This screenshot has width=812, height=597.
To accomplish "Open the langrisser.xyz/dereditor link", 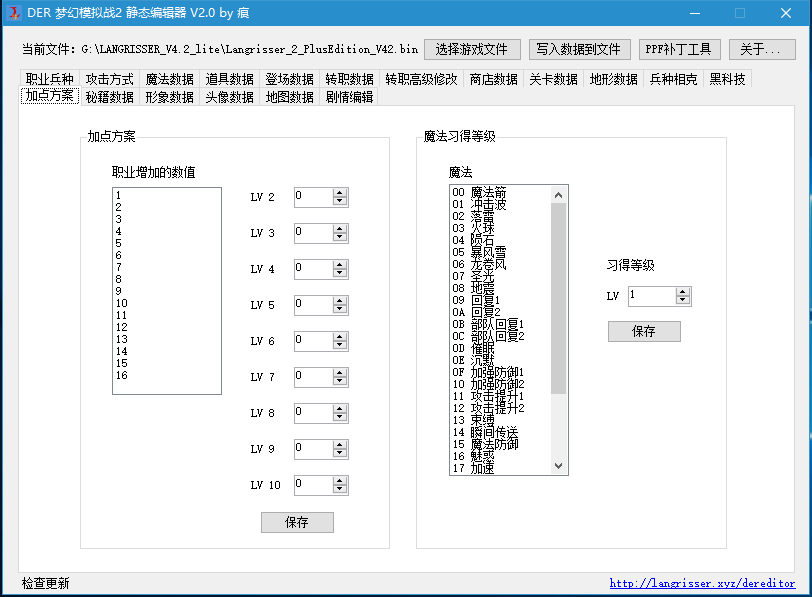I will tap(702, 583).
